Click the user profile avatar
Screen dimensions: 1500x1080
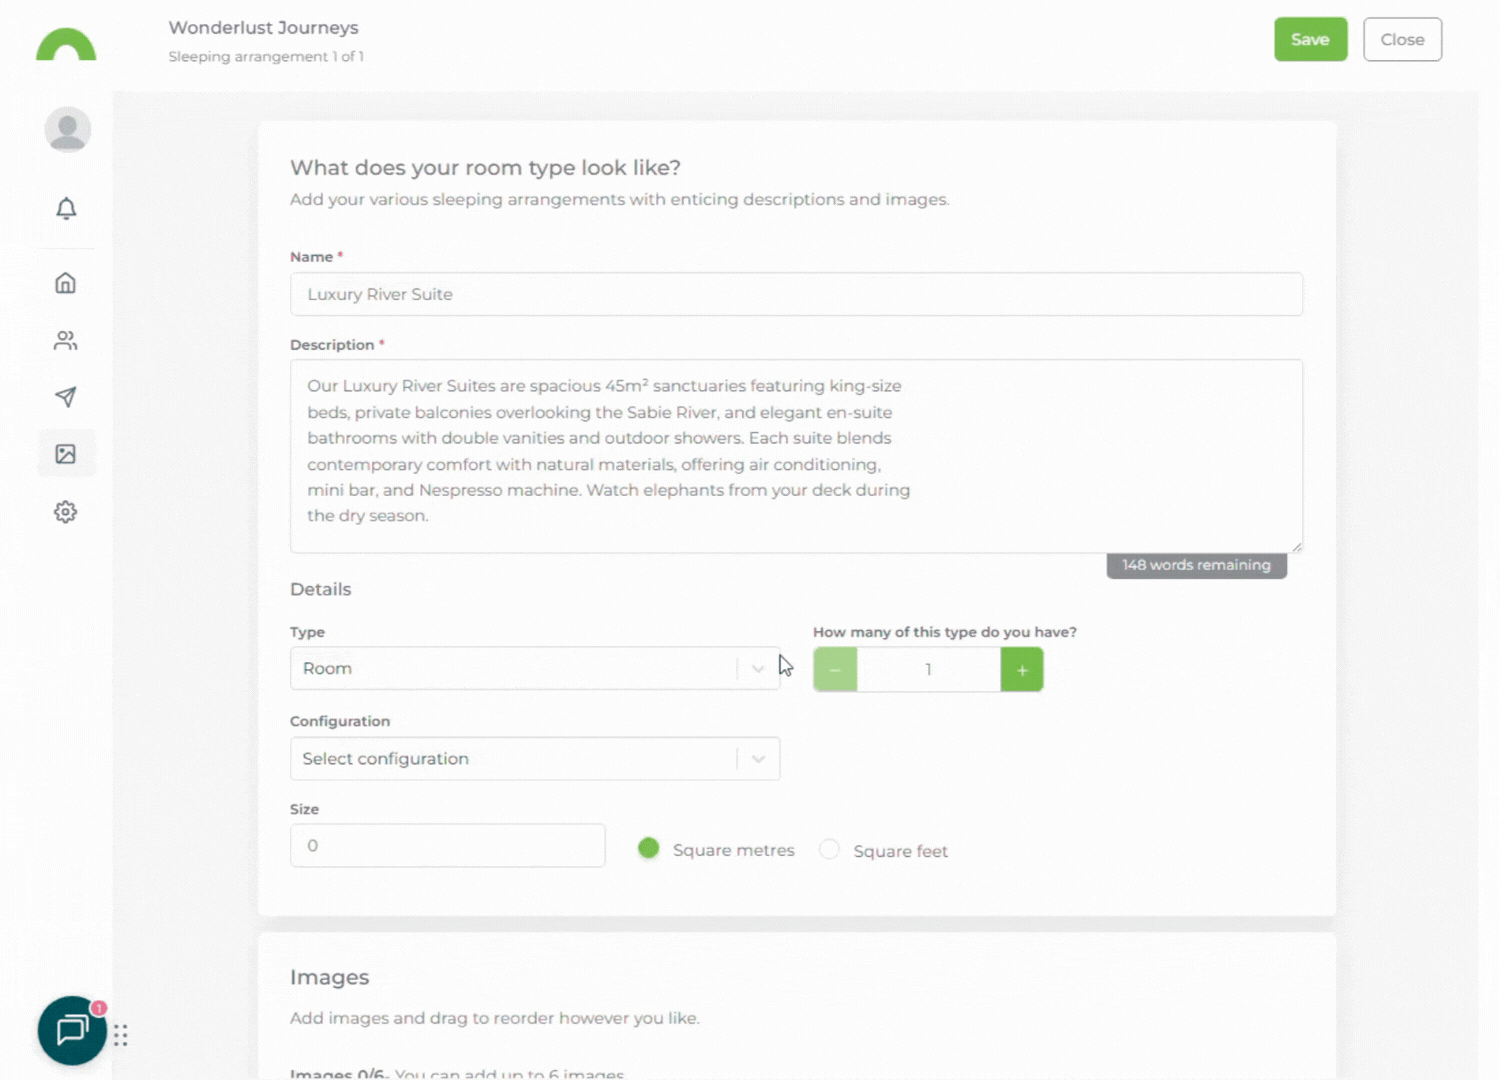point(68,130)
